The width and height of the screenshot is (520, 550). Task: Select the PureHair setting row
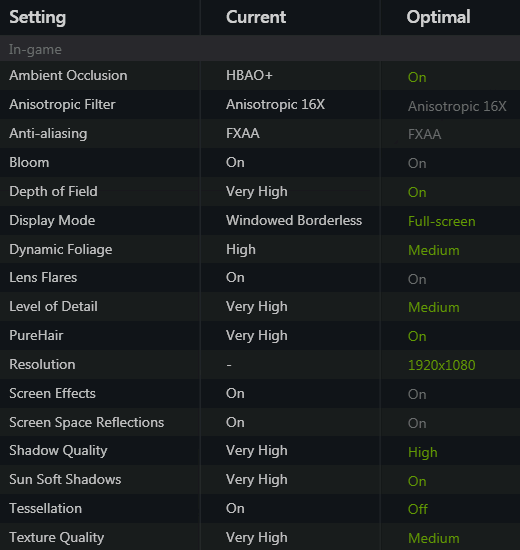pos(260,336)
